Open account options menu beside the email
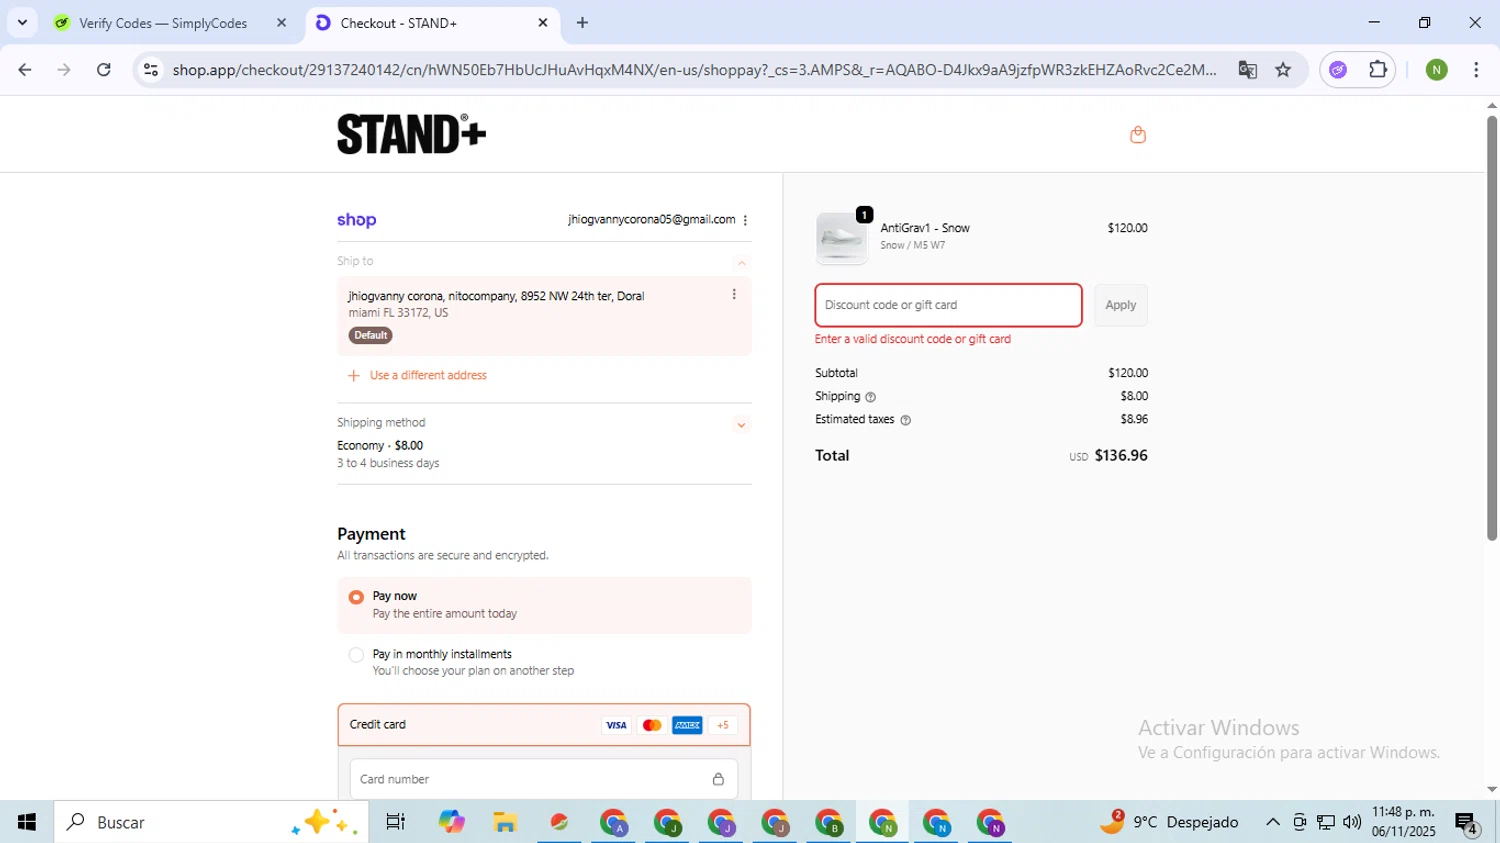 click(745, 220)
